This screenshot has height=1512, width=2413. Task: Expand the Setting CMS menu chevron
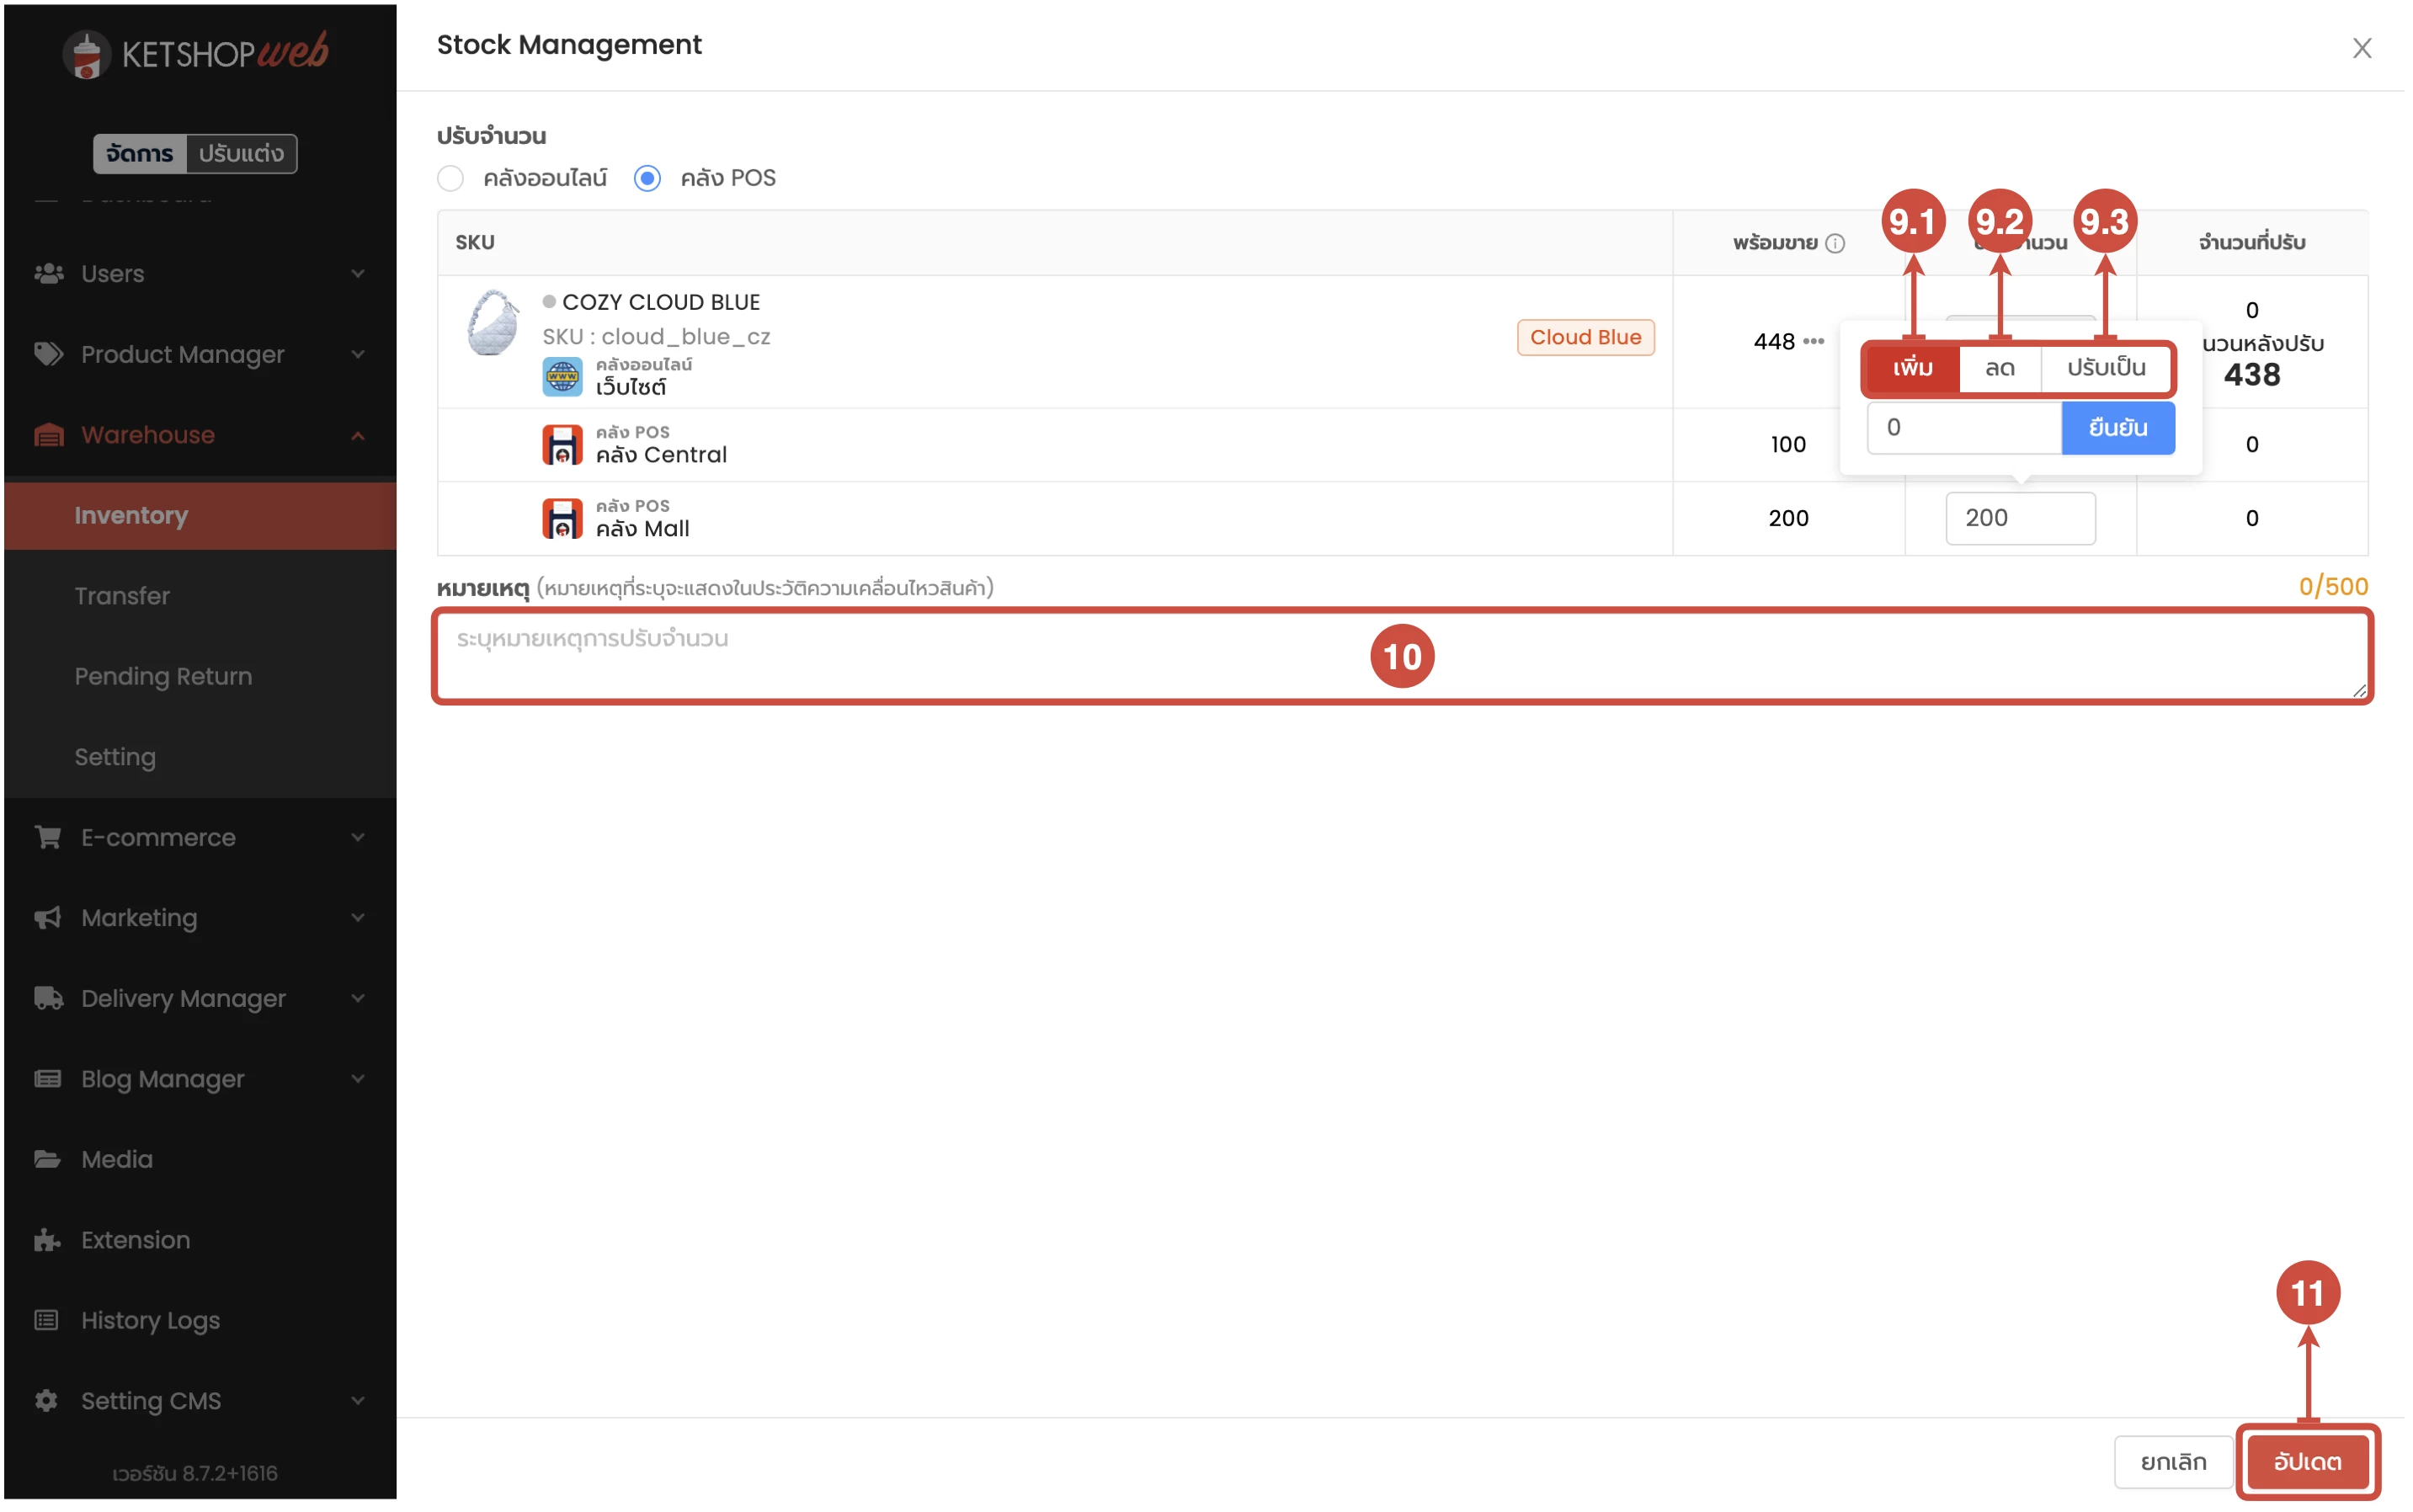pyautogui.click(x=358, y=1400)
